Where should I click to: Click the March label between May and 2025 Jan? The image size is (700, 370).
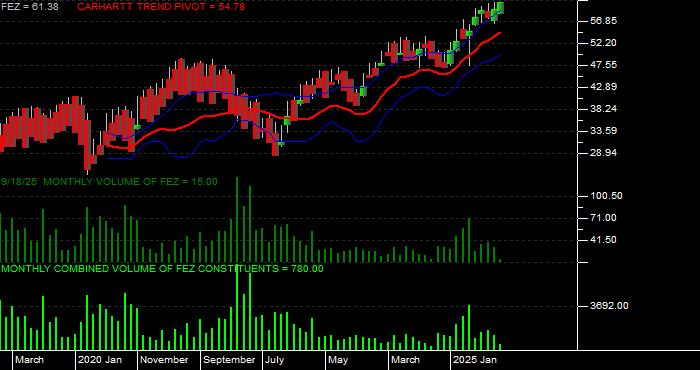point(405,360)
